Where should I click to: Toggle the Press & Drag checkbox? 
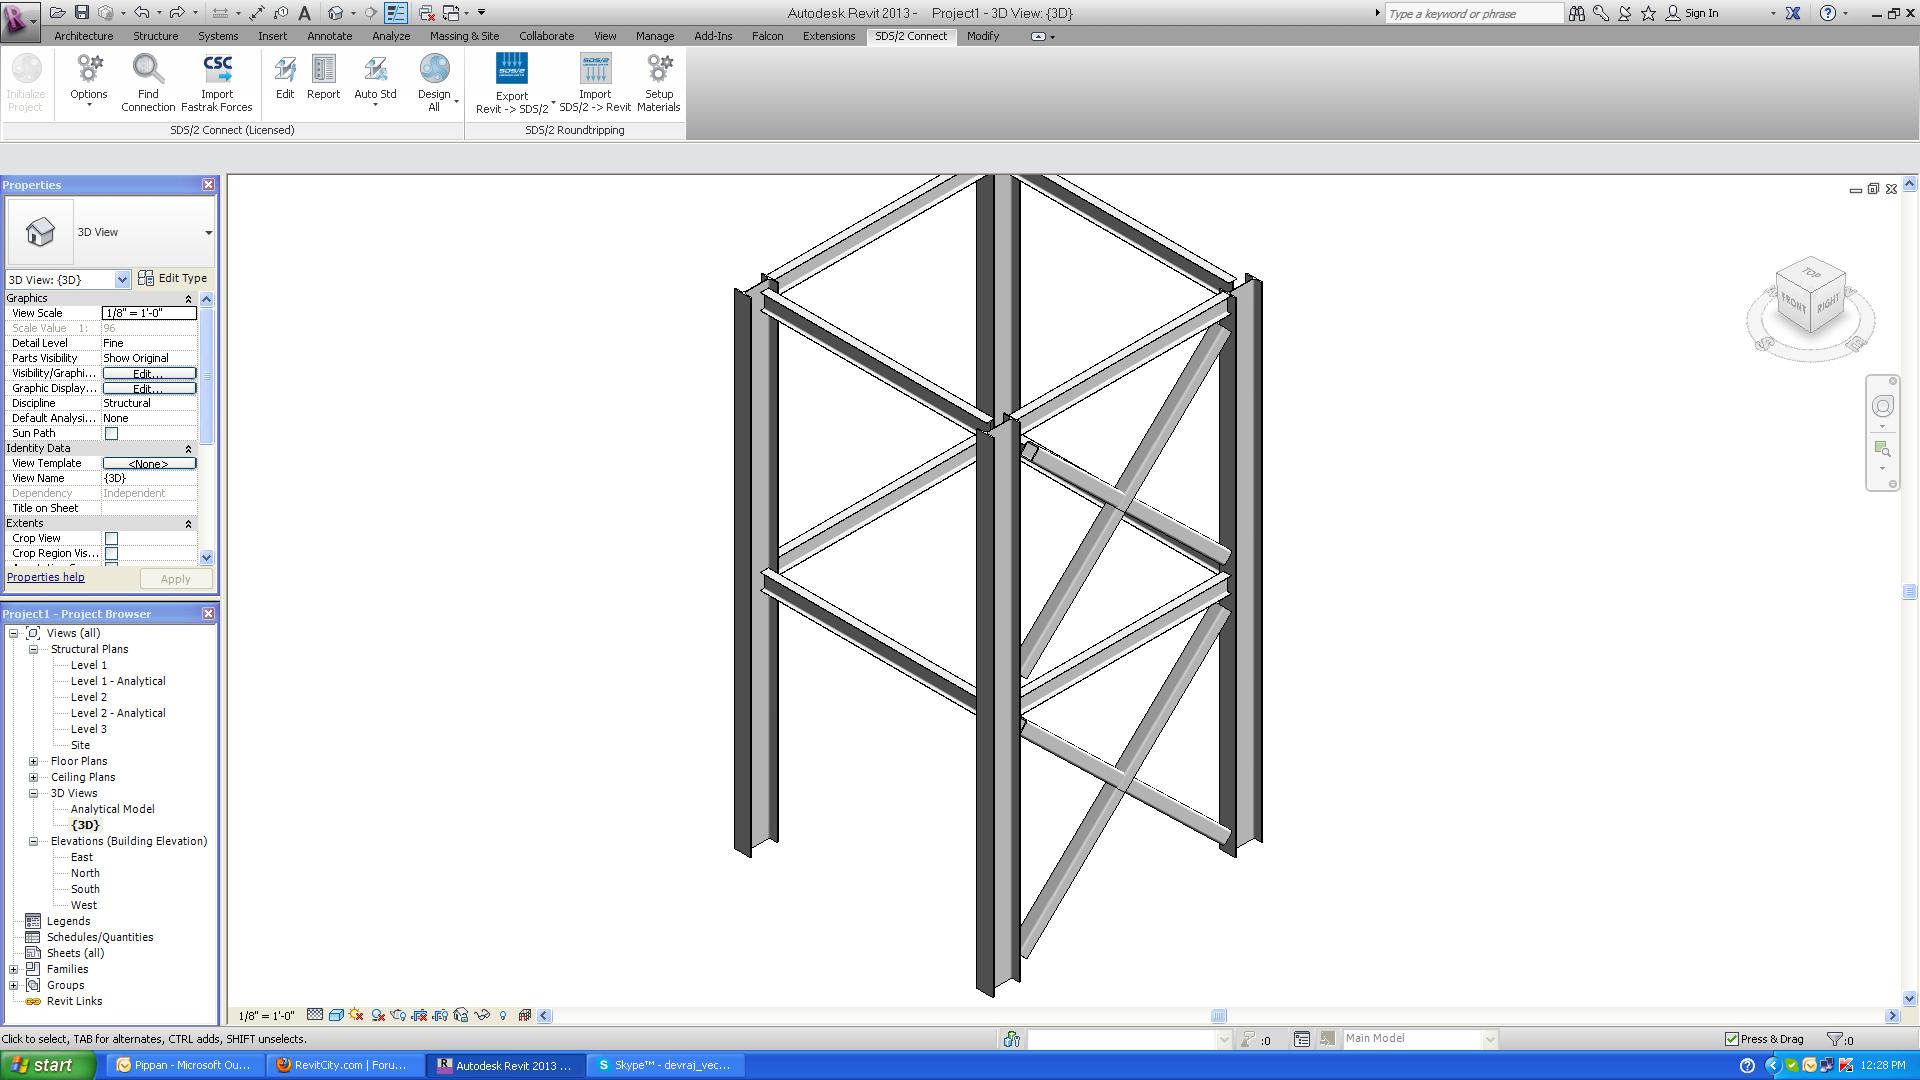1732,1039
